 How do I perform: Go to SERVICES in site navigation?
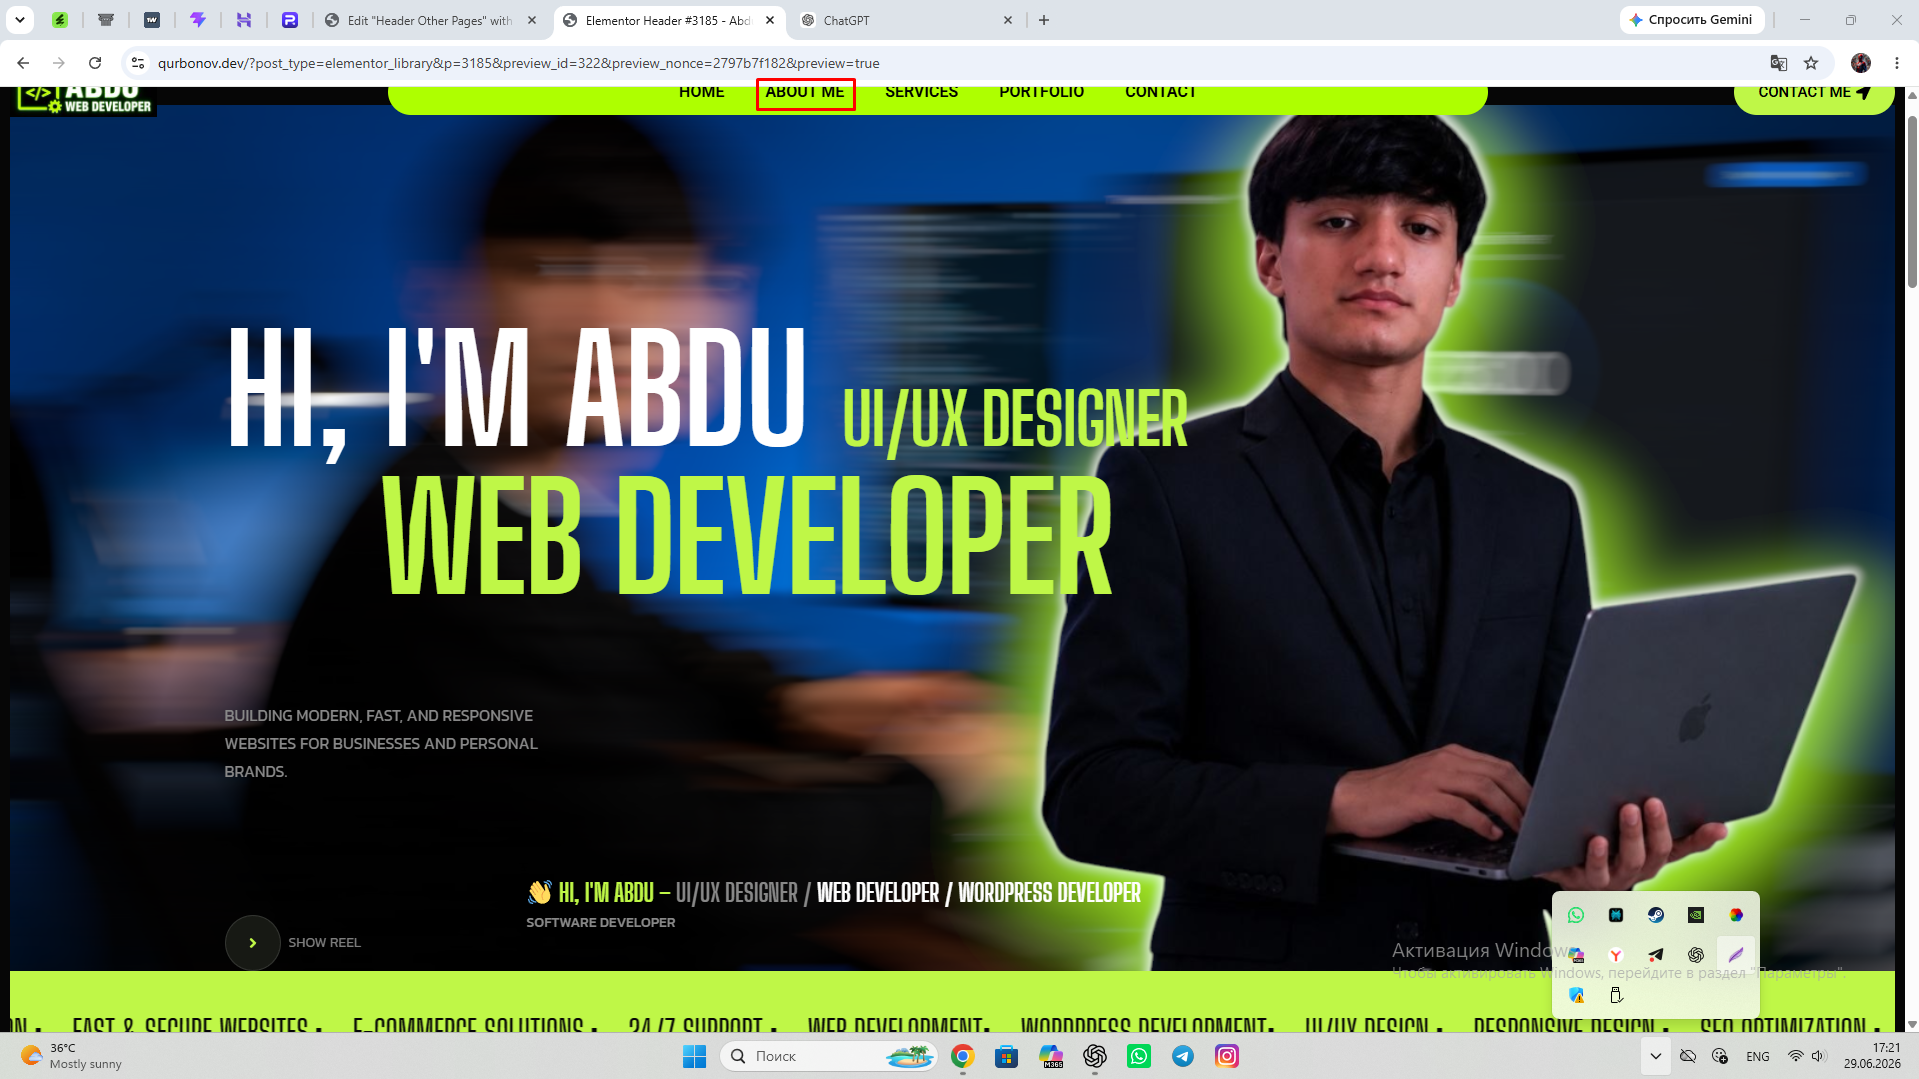921,92
